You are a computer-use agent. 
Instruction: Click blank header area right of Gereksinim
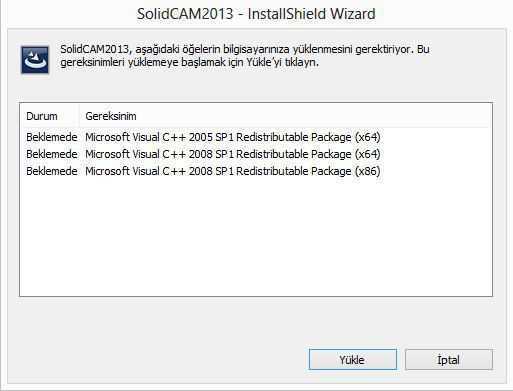(x=313, y=116)
